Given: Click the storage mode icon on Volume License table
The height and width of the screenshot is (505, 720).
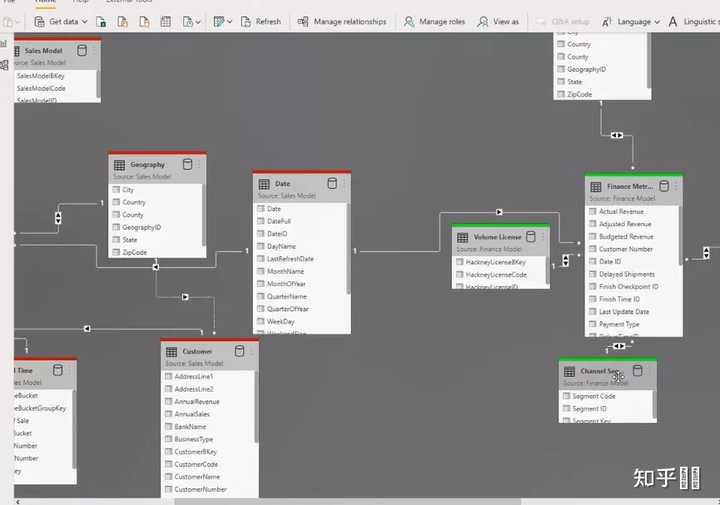Looking at the screenshot, I should point(531,237).
